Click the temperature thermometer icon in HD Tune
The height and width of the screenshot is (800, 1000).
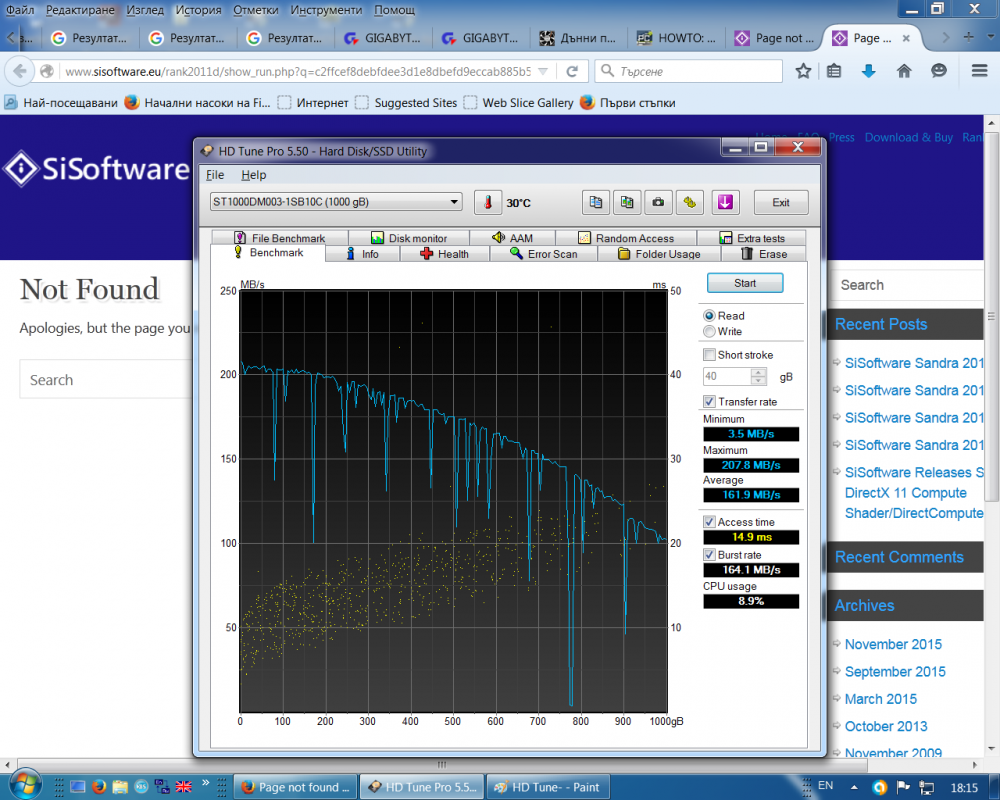[488, 203]
